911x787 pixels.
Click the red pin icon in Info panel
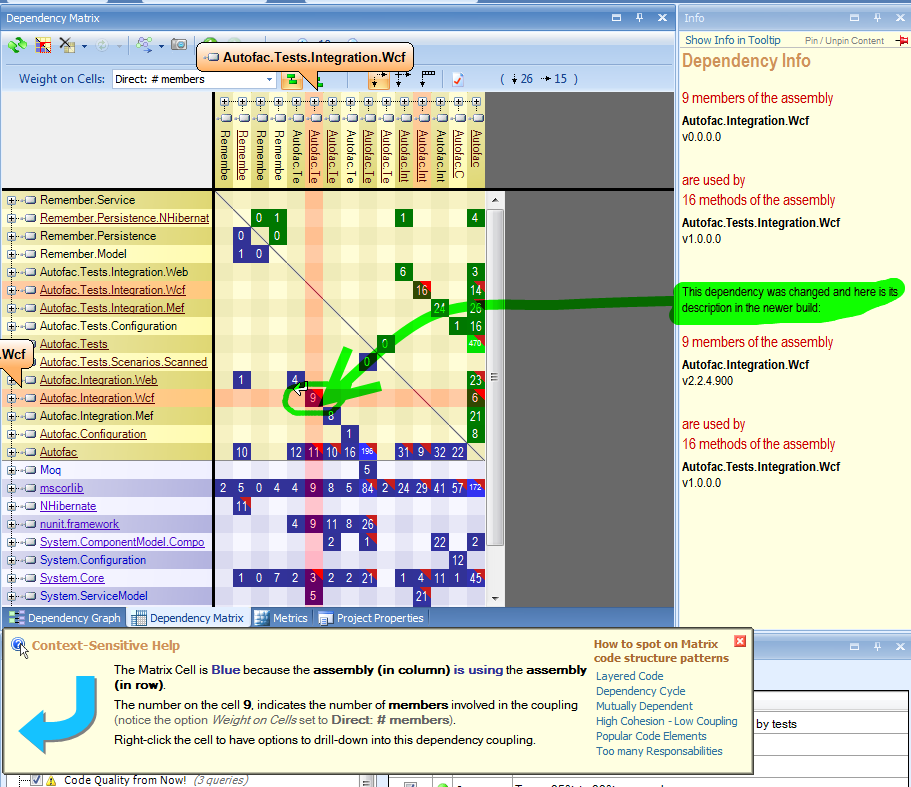tap(902, 41)
